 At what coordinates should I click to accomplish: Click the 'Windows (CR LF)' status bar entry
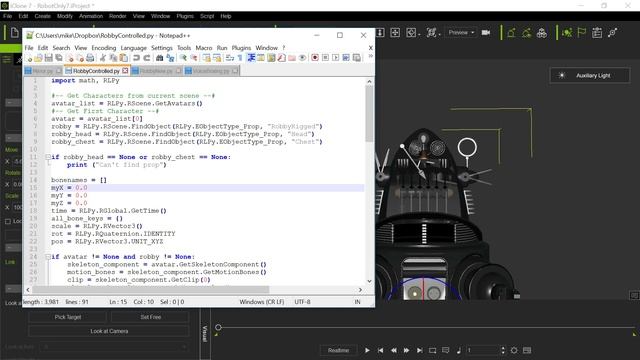coord(262,302)
